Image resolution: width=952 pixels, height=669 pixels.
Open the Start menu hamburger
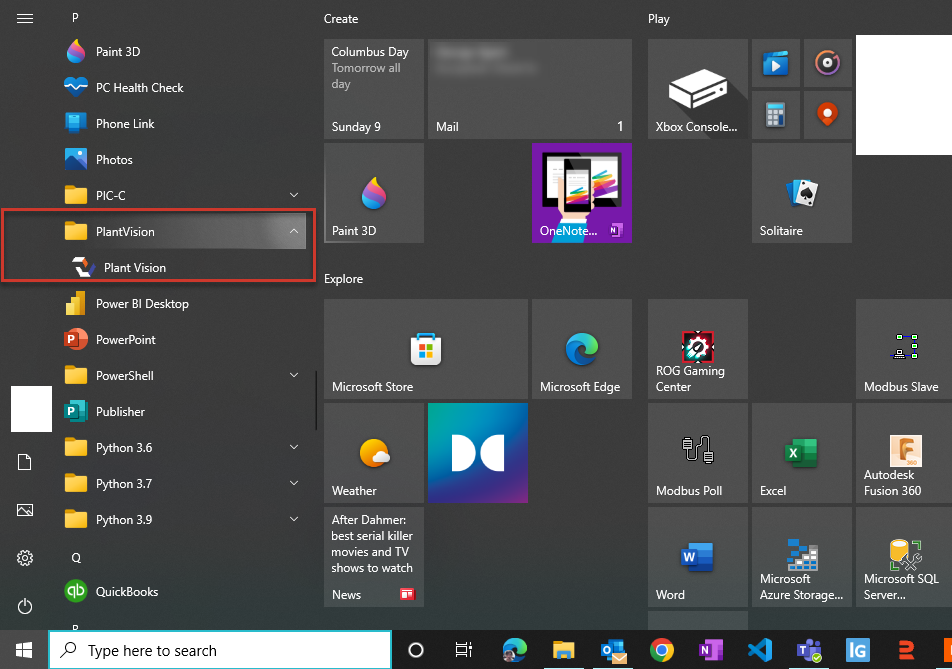24,17
